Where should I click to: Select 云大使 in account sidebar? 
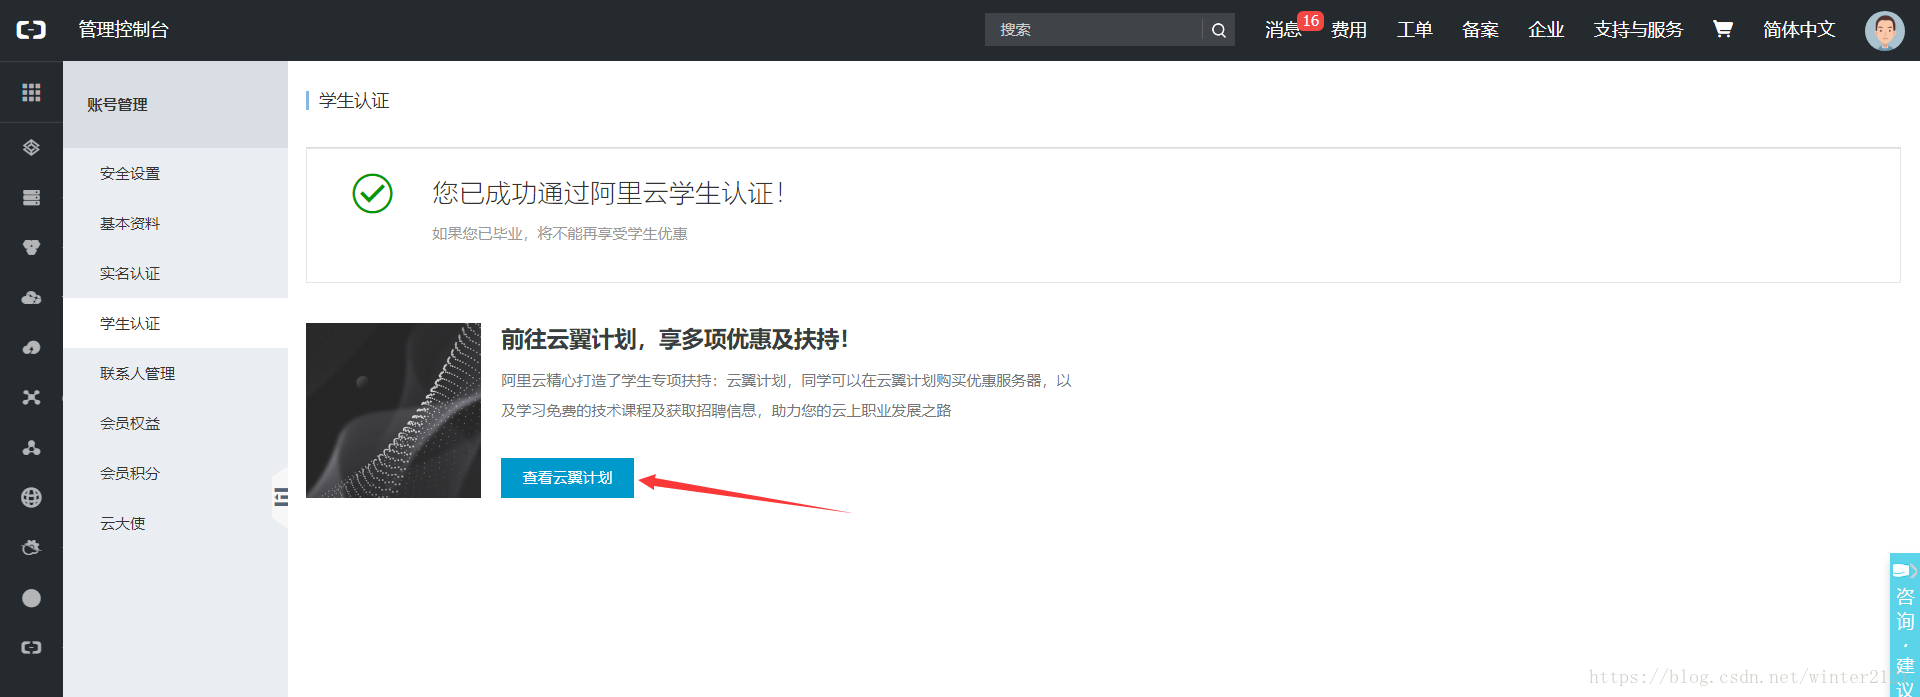(176, 523)
